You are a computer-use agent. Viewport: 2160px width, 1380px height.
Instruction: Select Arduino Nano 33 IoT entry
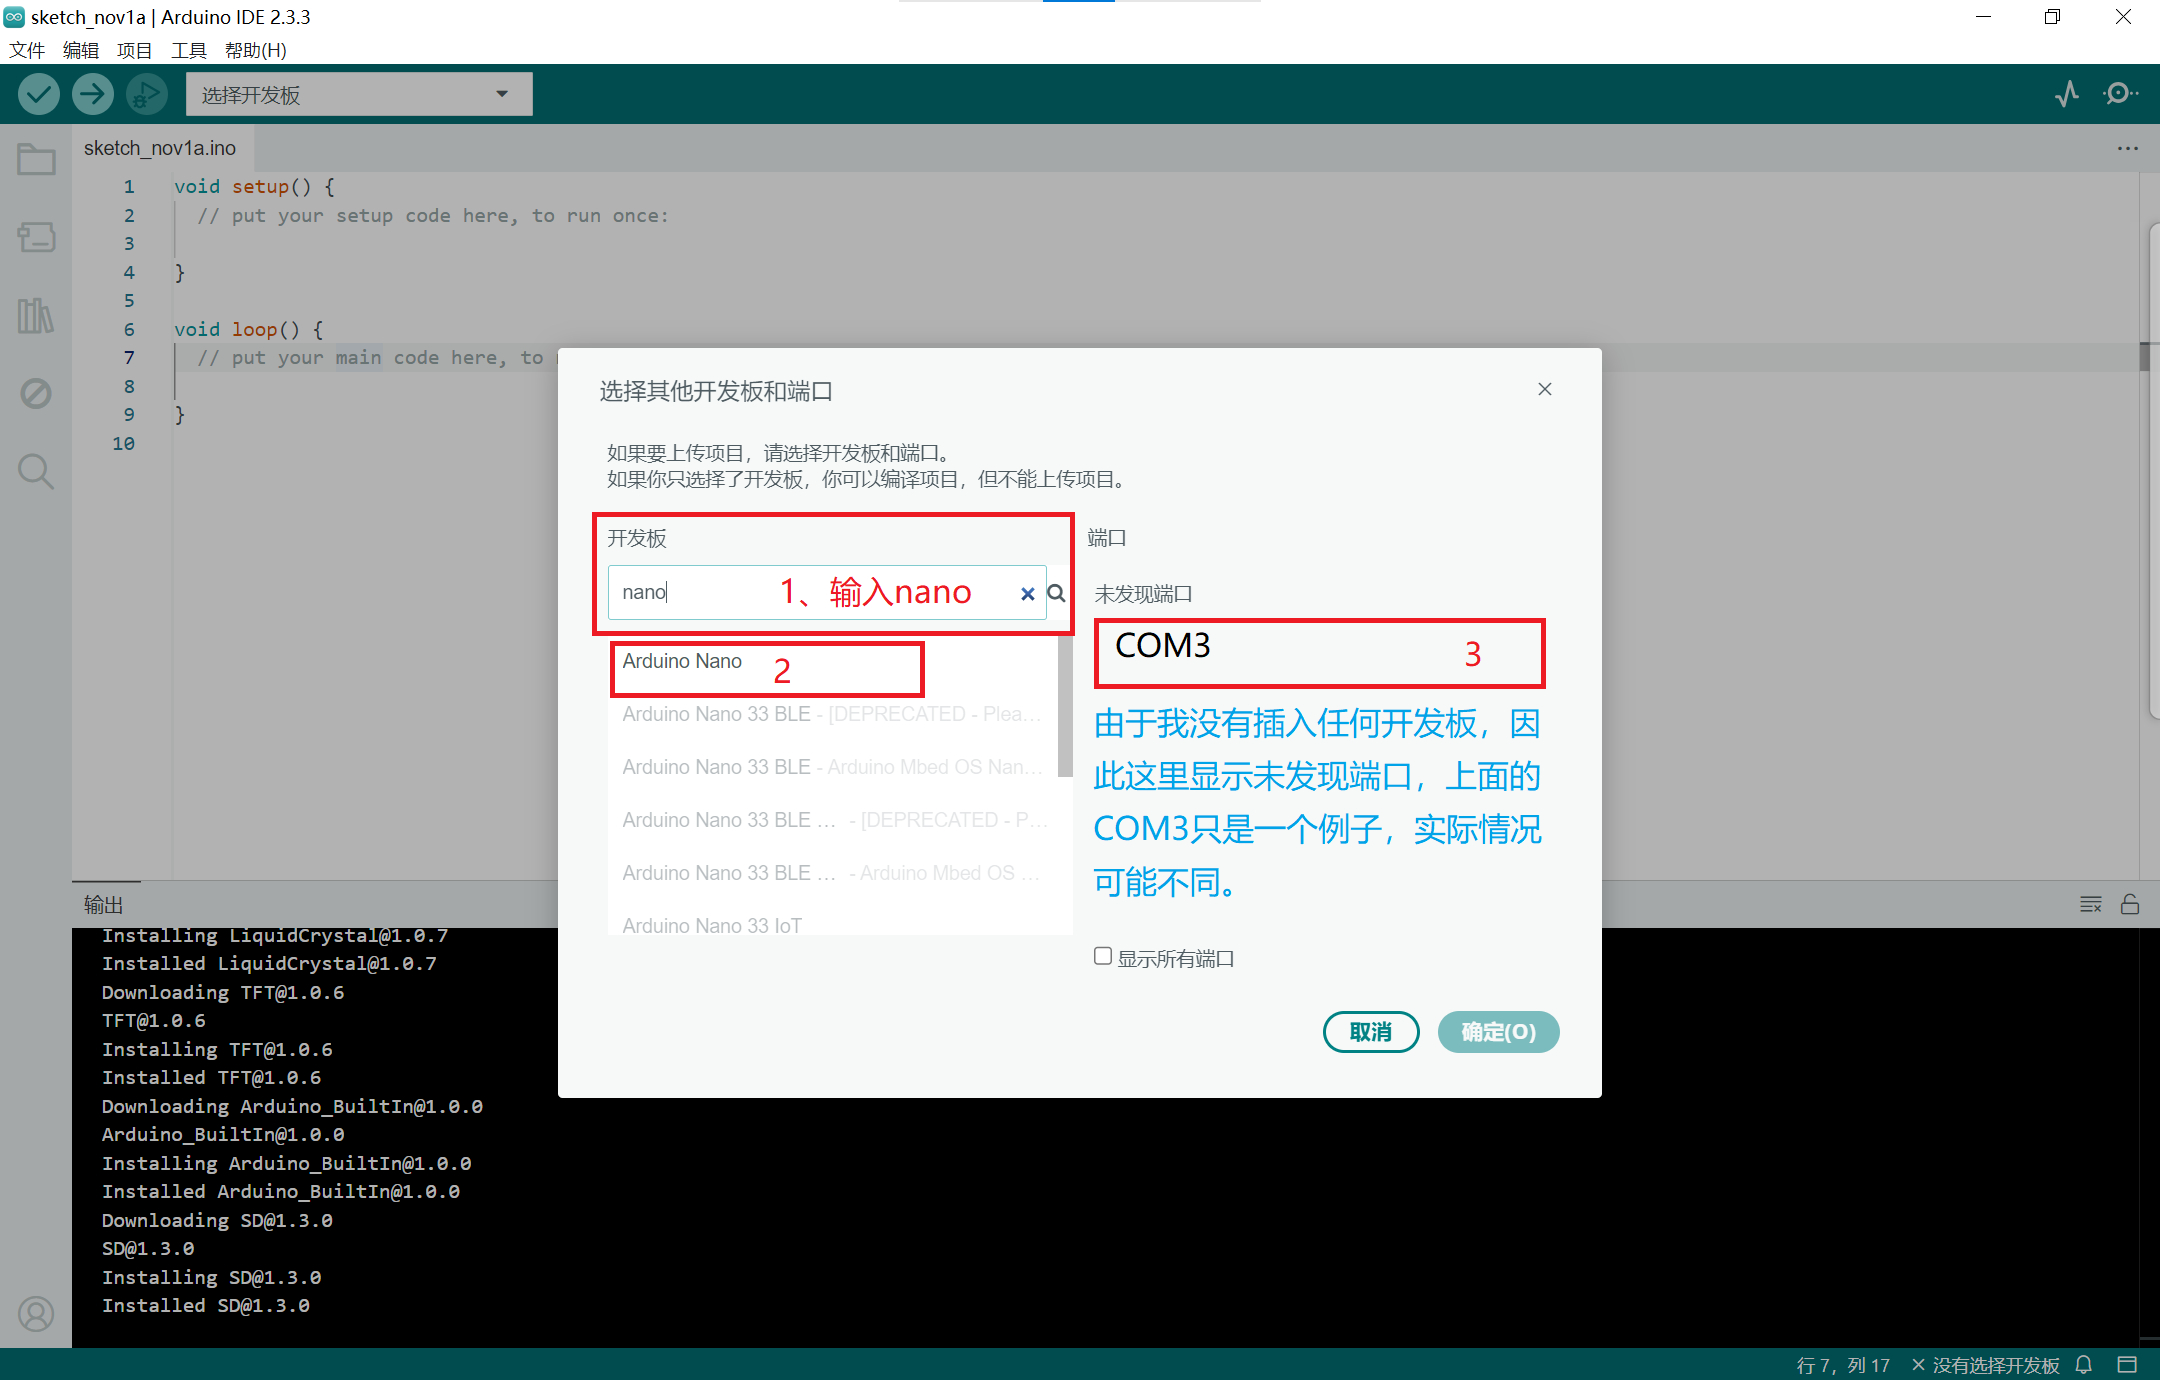832,925
